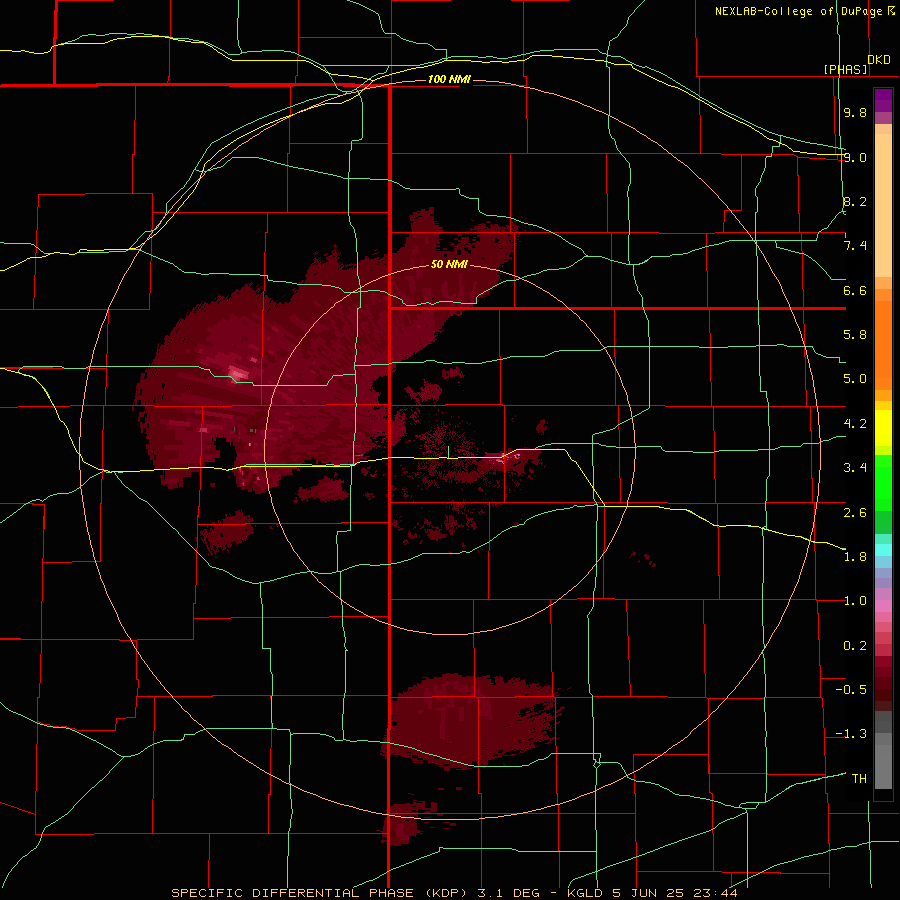Screen dimensions: 900x900
Task: Click the 3.4 scale value
Action: coord(855,468)
